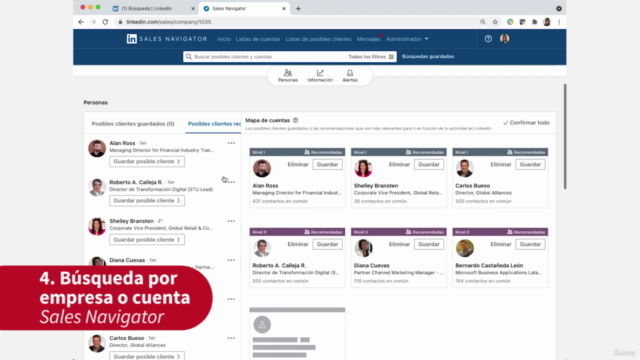Open more options for Shelley Bransten

point(231,221)
